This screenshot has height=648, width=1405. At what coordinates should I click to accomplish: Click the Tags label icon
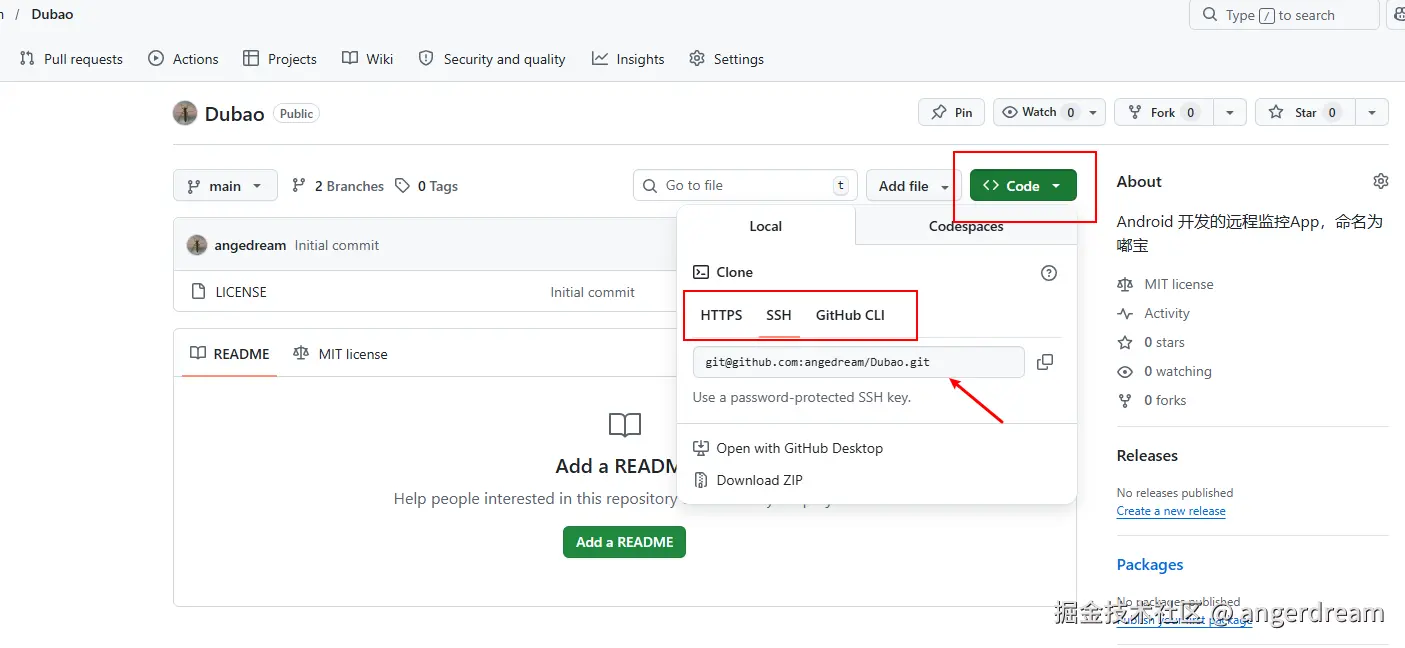click(x=402, y=186)
